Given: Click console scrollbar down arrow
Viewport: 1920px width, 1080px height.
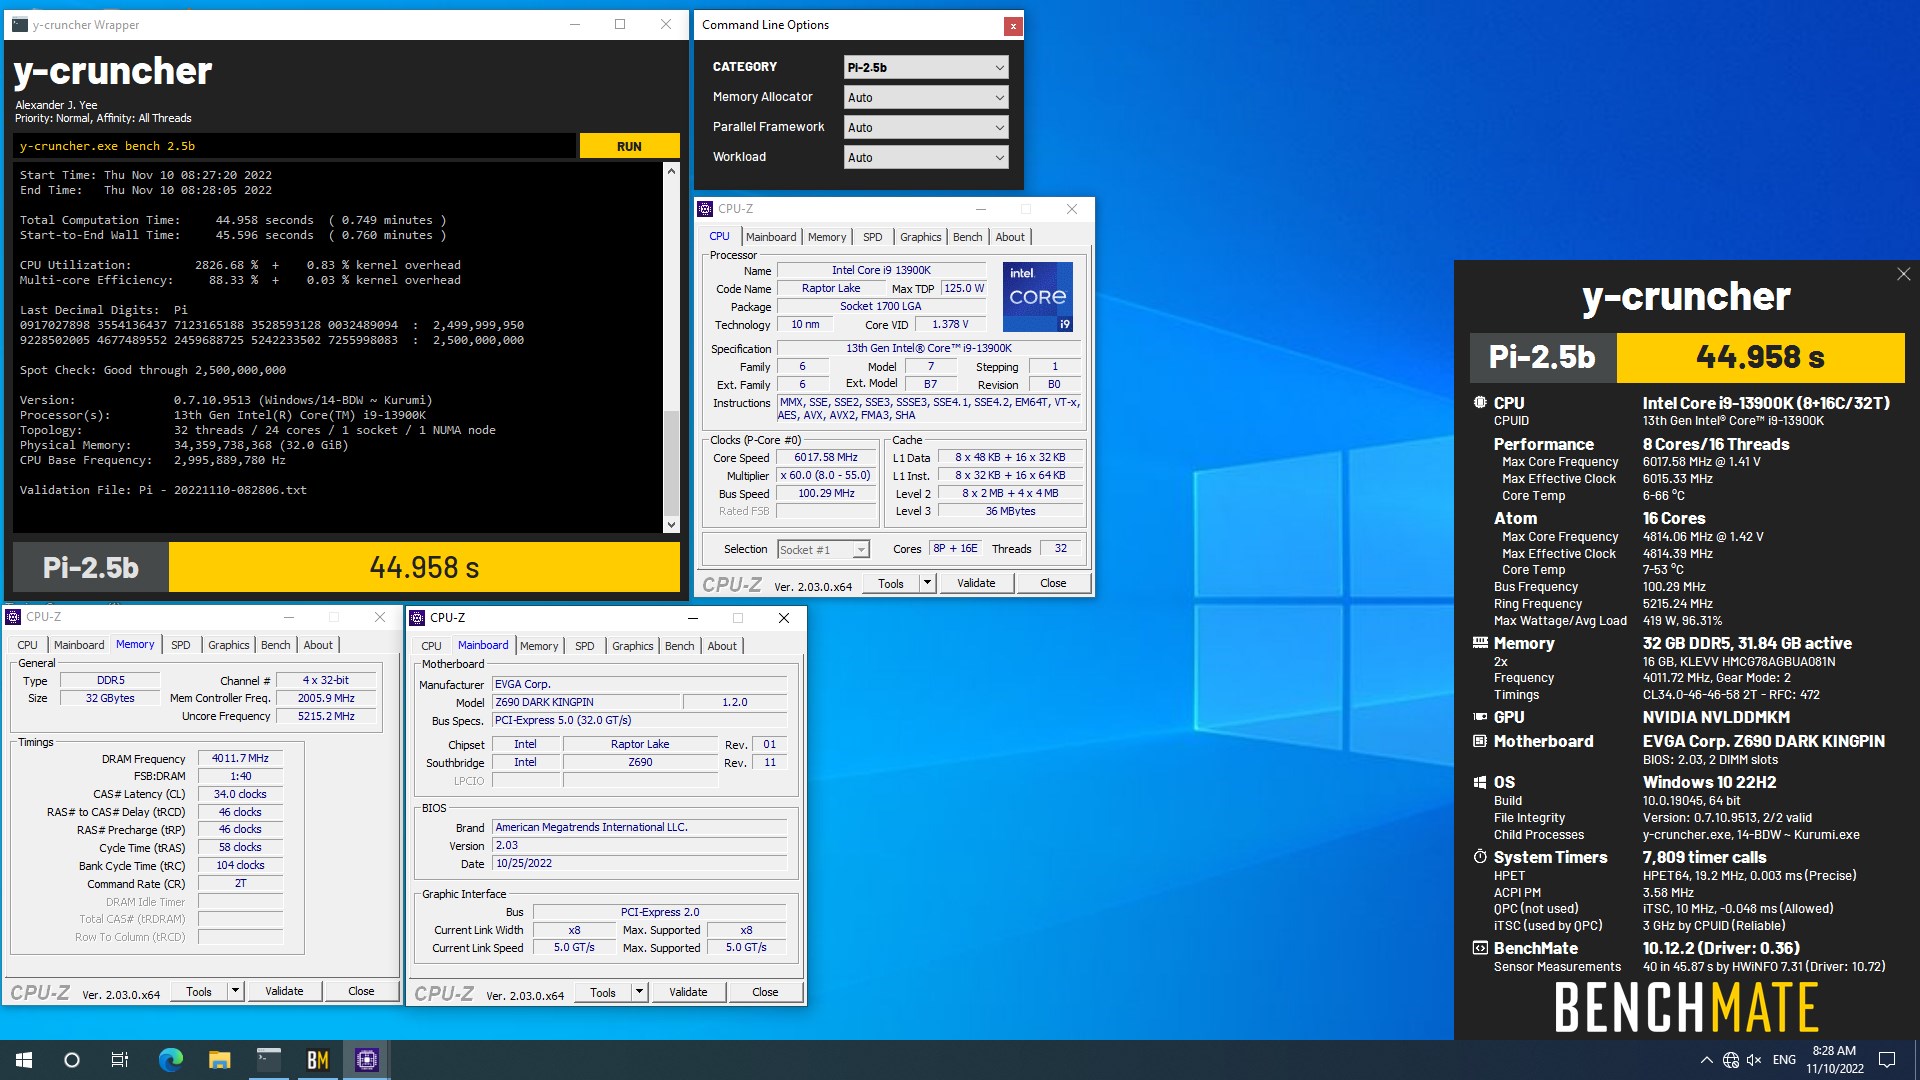Looking at the screenshot, I should (671, 525).
